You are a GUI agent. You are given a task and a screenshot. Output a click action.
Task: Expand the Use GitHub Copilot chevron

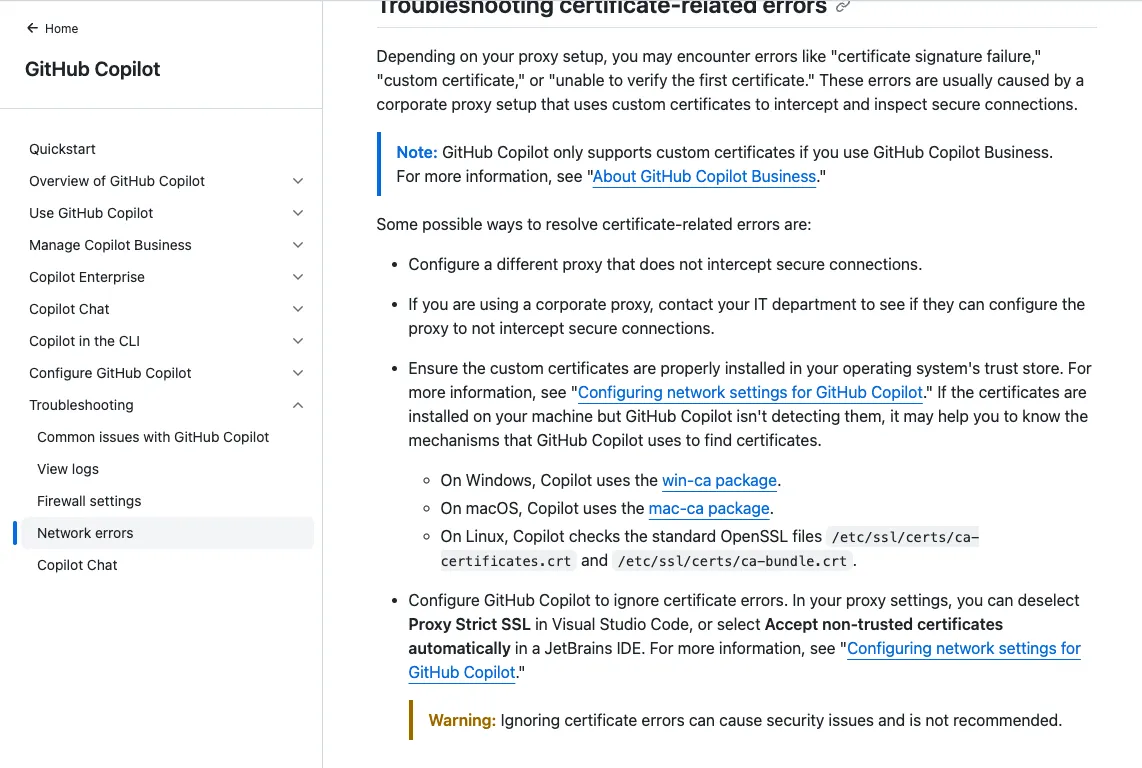tap(298, 213)
